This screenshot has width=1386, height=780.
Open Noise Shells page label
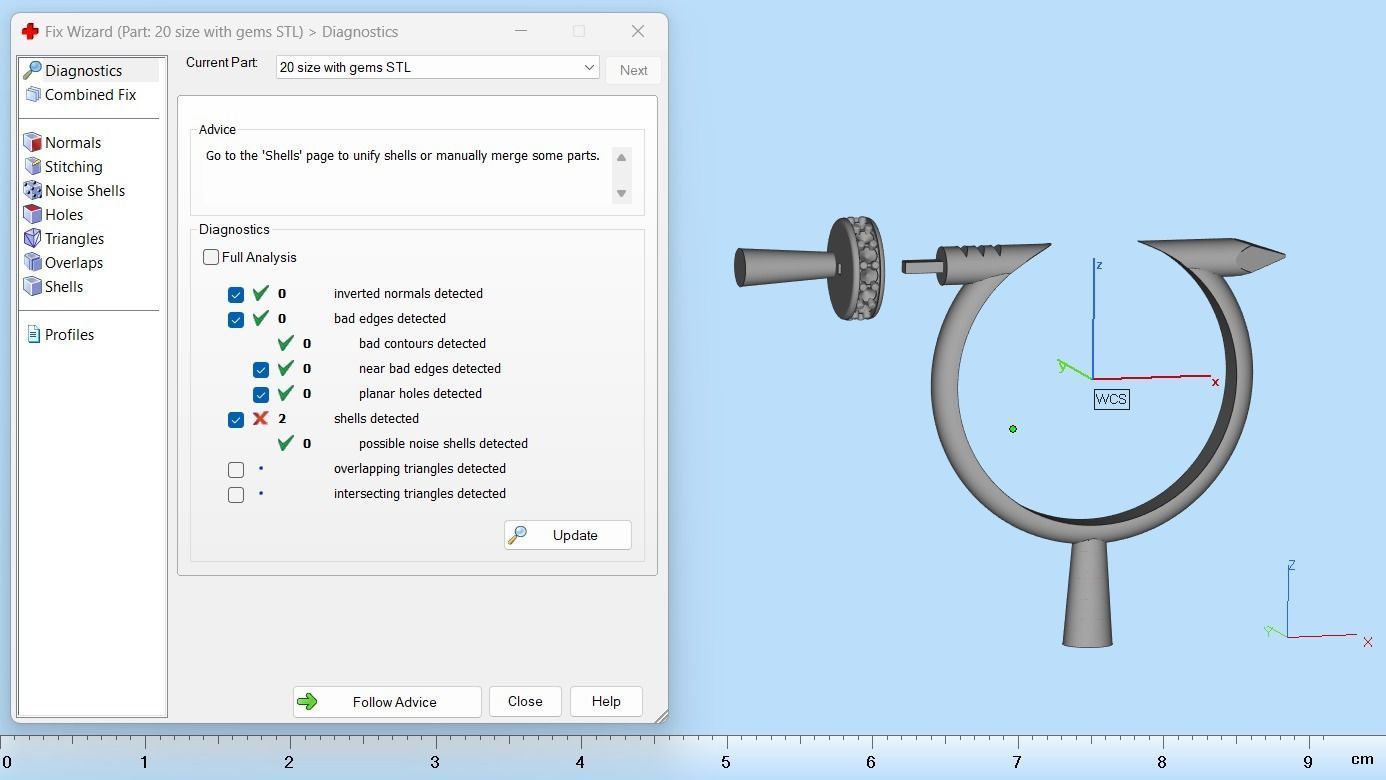pos(85,190)
